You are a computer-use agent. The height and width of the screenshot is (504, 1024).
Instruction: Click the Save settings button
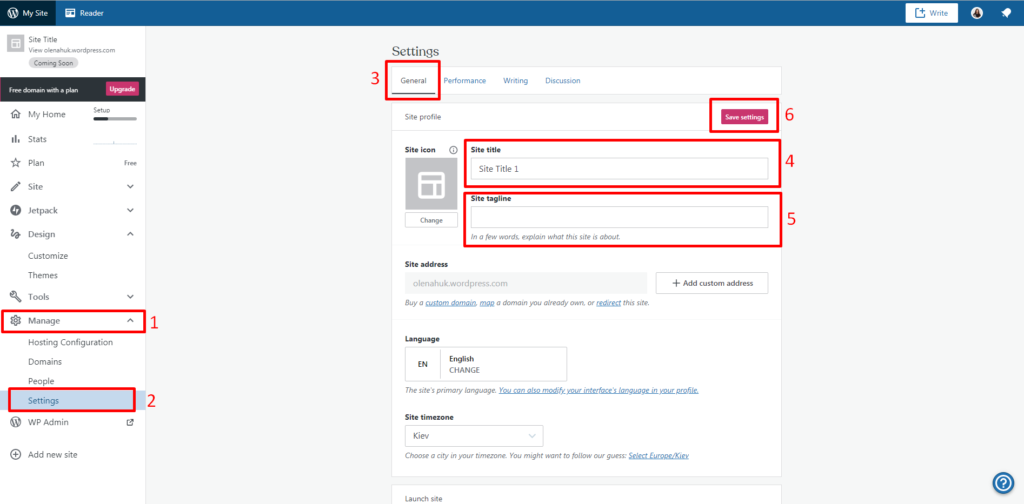point(744,117)
